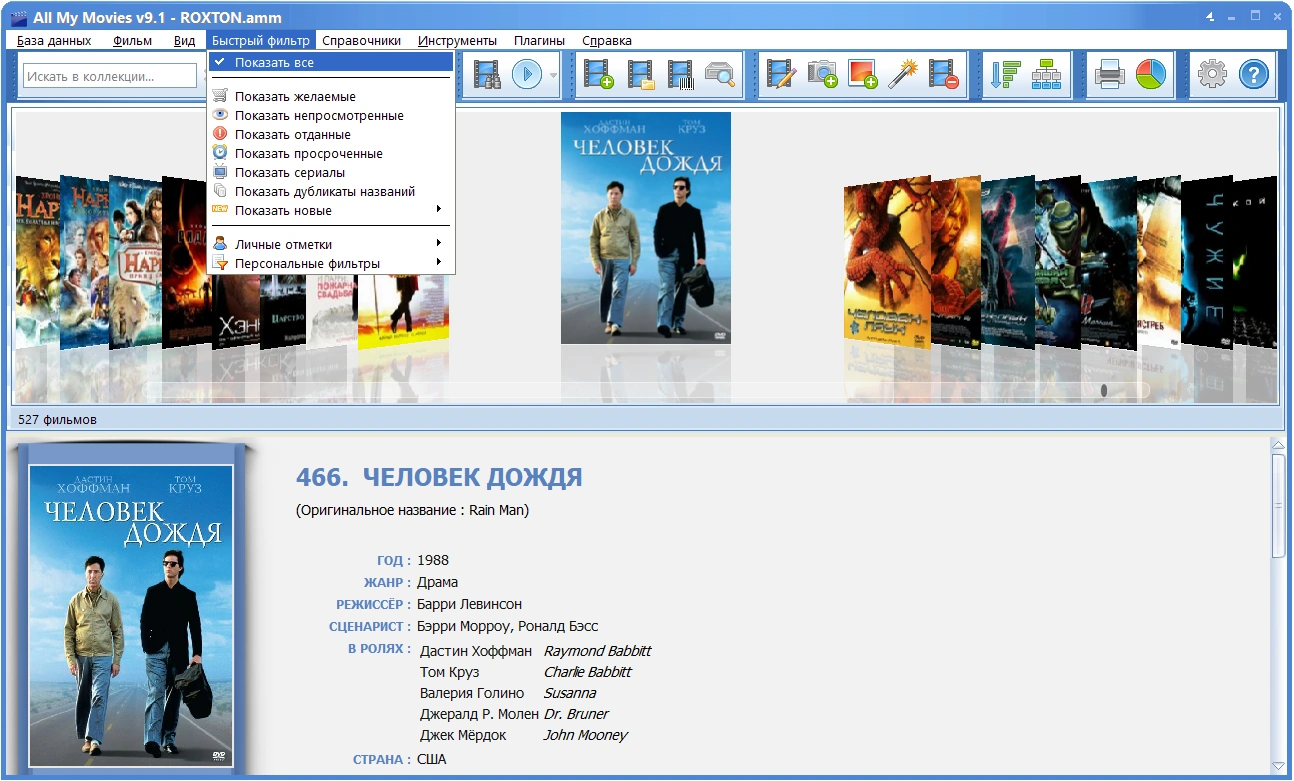The width and height of the screenshot is (1294, 781).
Task: Click the actor link 'Валерия Голино'
Action: [472, 693]
